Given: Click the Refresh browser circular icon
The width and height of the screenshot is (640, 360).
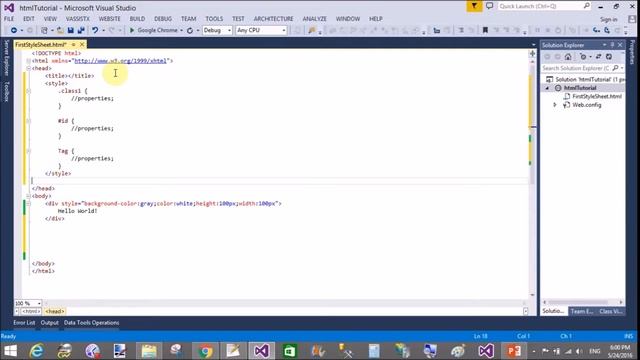Looking at the screenshot, I should tap(190, 30).
